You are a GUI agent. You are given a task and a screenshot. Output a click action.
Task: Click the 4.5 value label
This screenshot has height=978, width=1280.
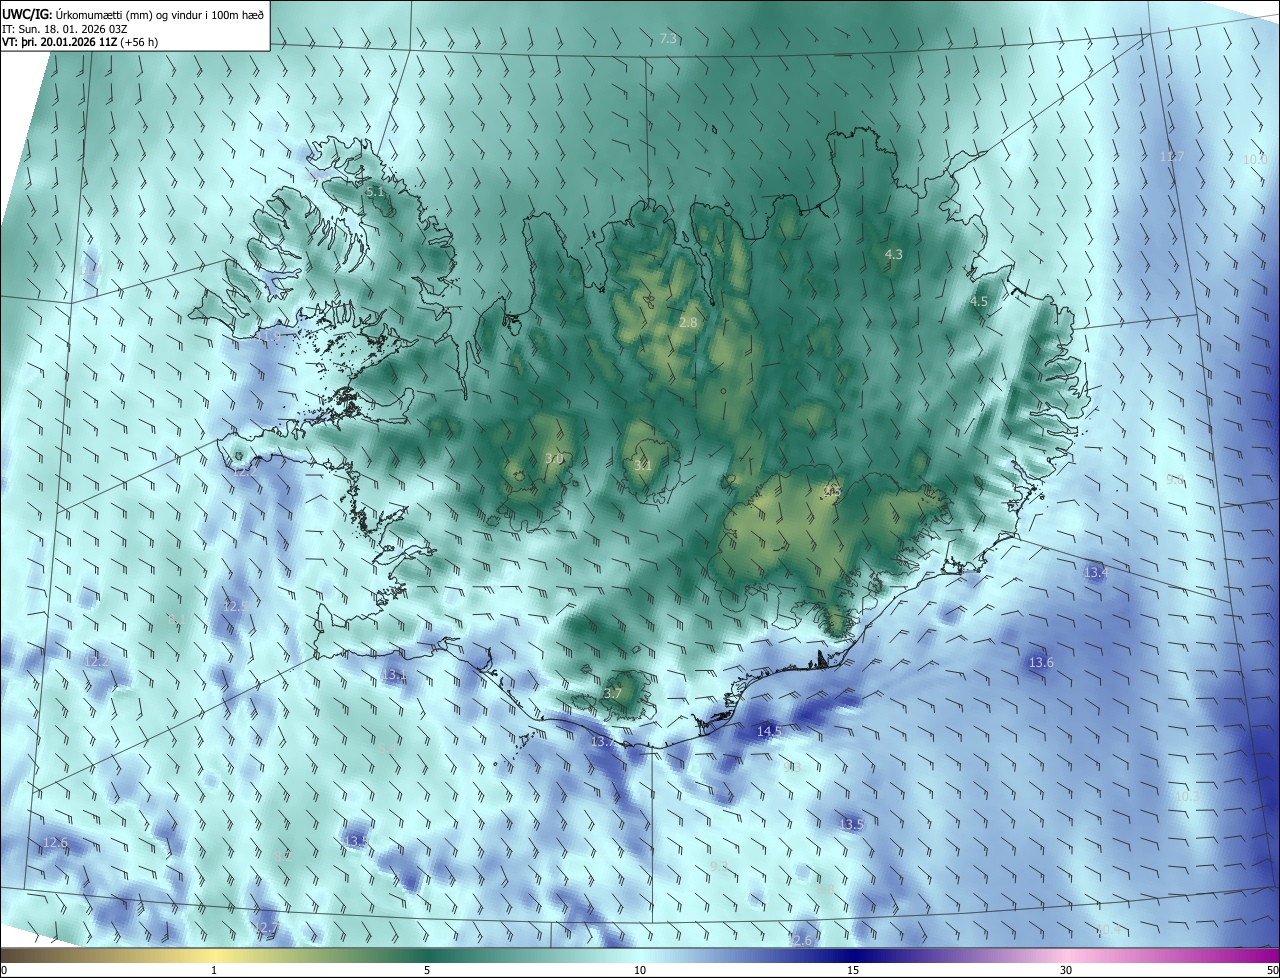[x=979, y=301]
